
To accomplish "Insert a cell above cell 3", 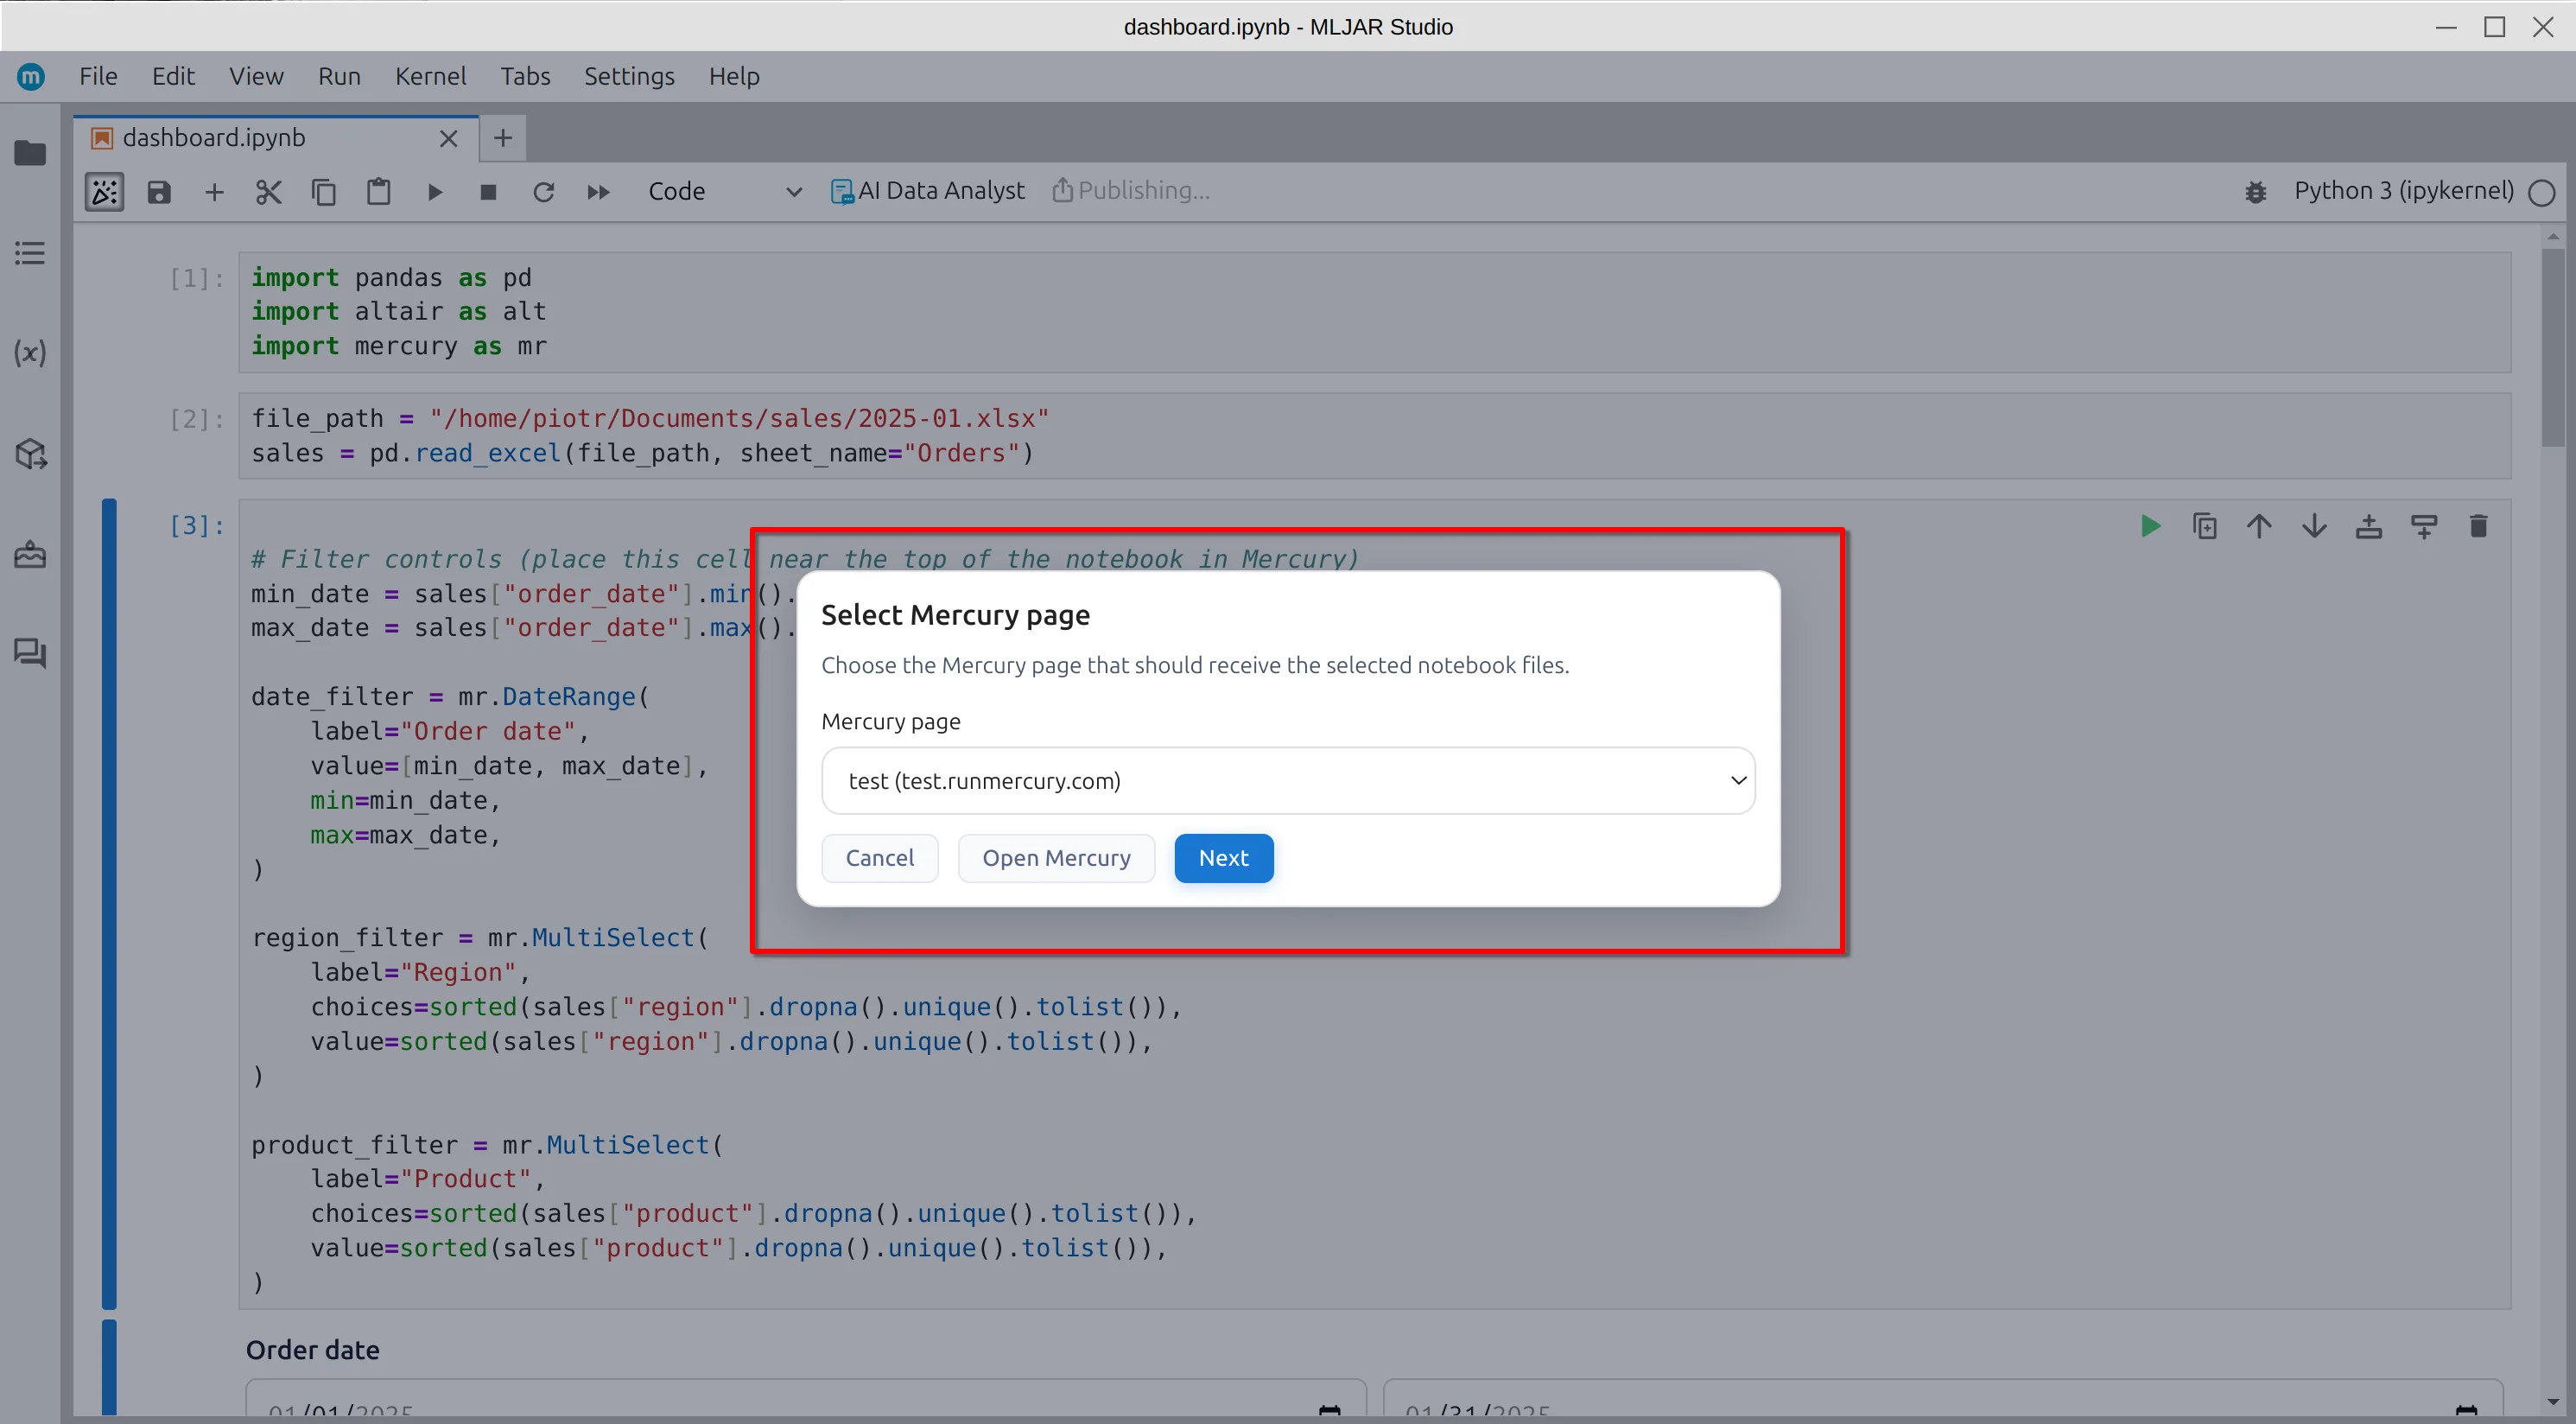I will [2369, 526].
